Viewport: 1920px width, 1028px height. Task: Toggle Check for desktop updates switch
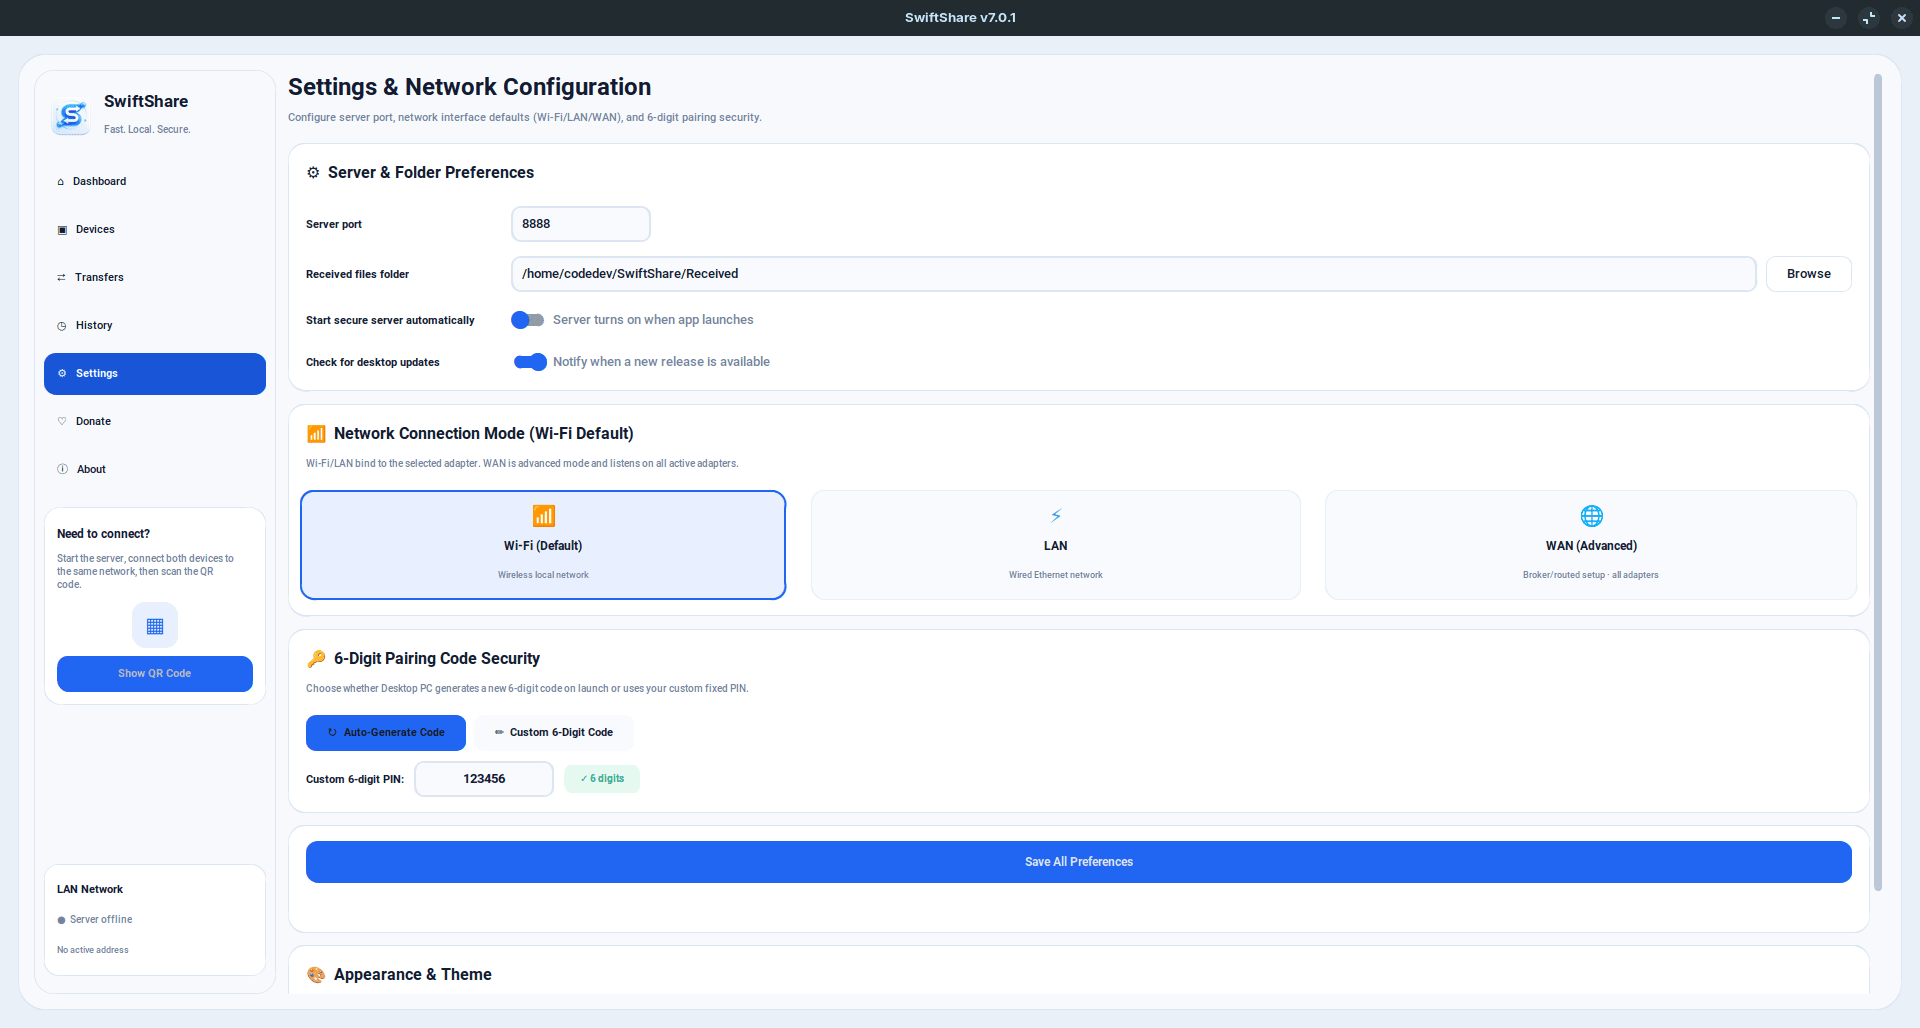point(530,362)
